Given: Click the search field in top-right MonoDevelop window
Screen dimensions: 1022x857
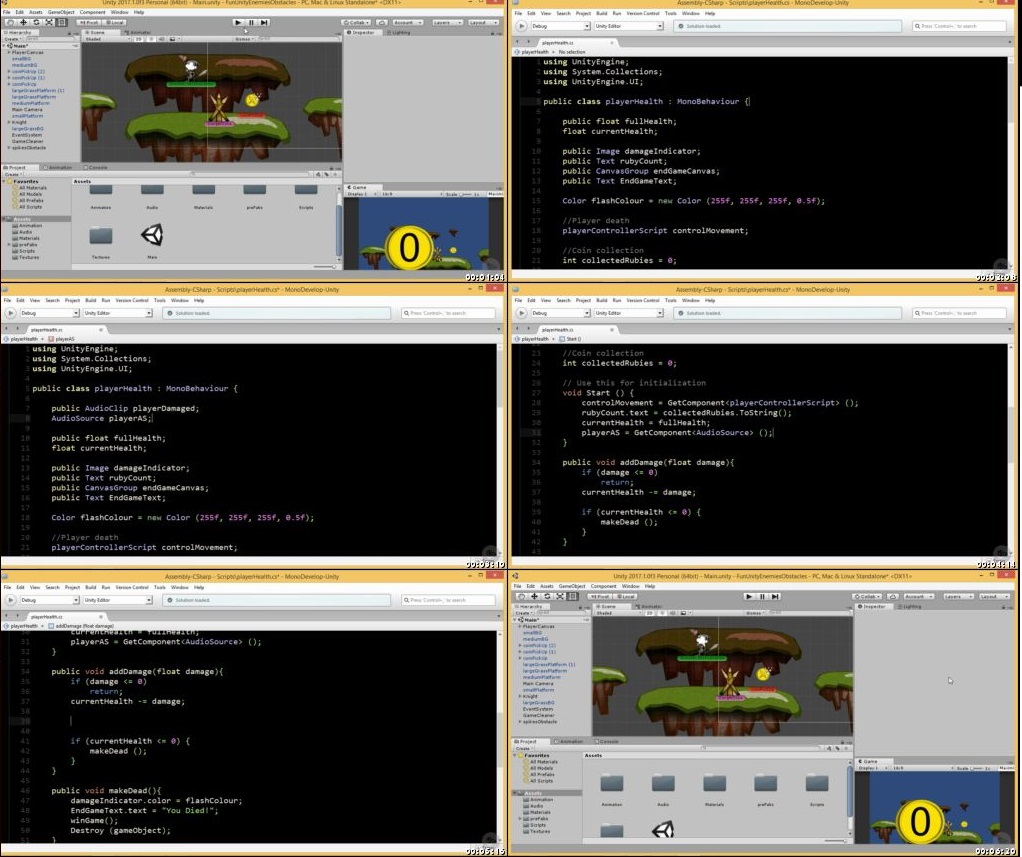Looking at the screenshot, I should (x=959, y=26).
